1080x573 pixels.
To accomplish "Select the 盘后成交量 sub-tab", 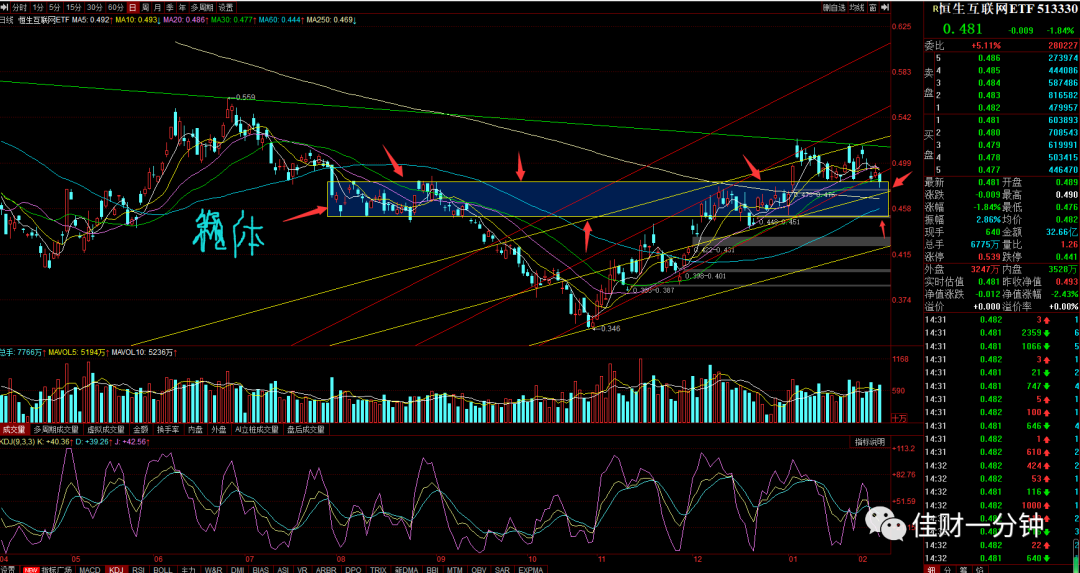I will coord(305,429).
